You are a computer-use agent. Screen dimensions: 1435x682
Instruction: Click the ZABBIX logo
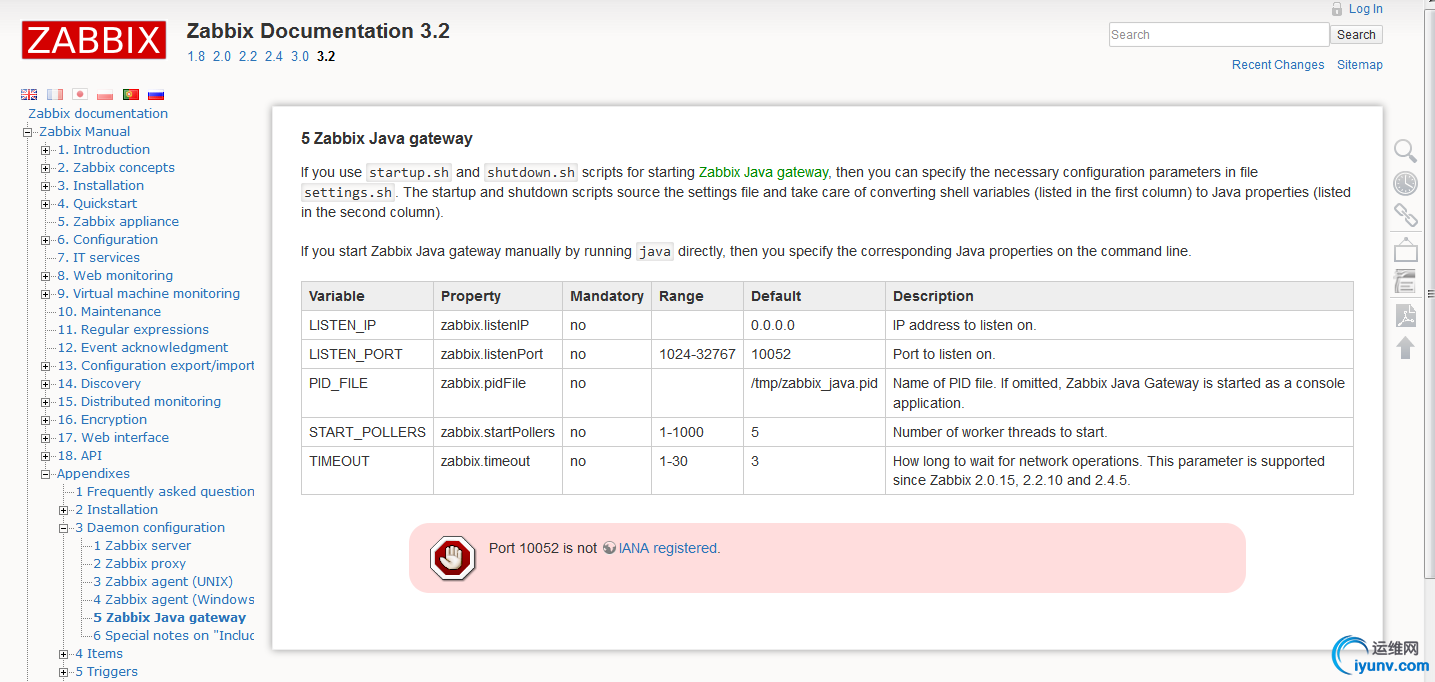pos(94,41)
